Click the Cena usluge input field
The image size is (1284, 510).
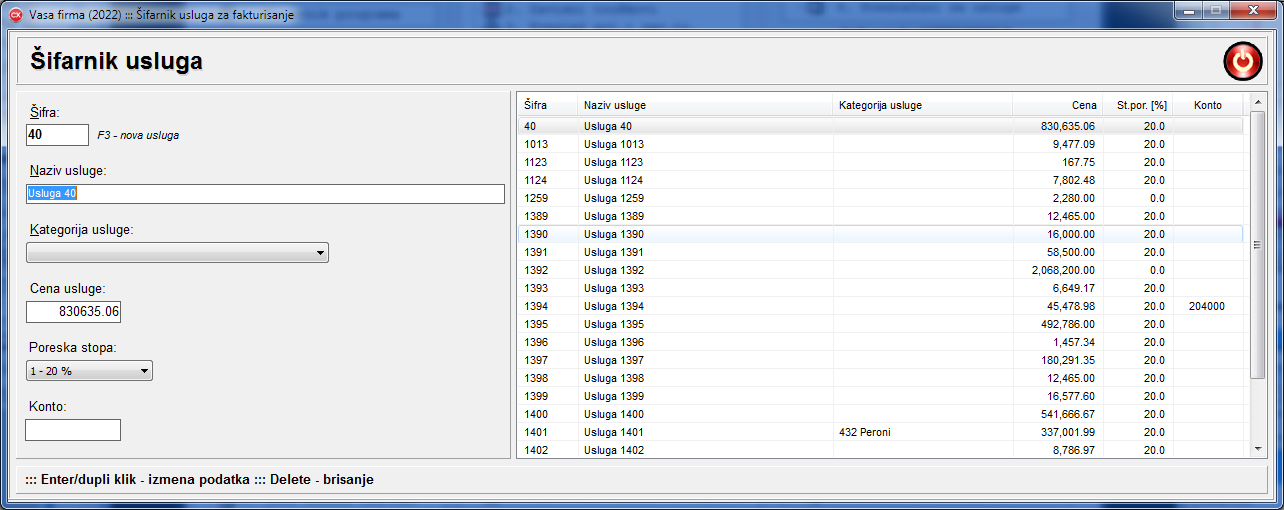click(73, 312)
